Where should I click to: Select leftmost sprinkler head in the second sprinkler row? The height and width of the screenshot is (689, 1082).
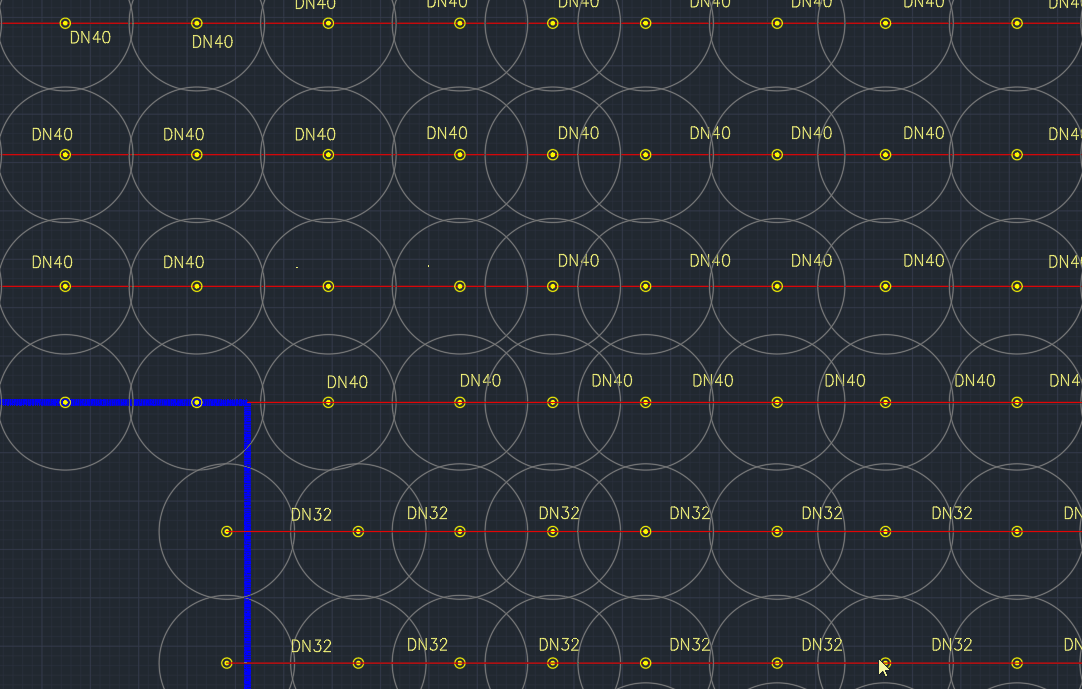point(65,155)
